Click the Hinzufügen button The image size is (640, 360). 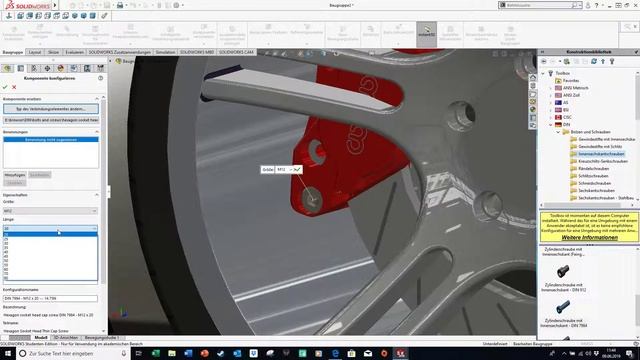click(x=15, y=175)
